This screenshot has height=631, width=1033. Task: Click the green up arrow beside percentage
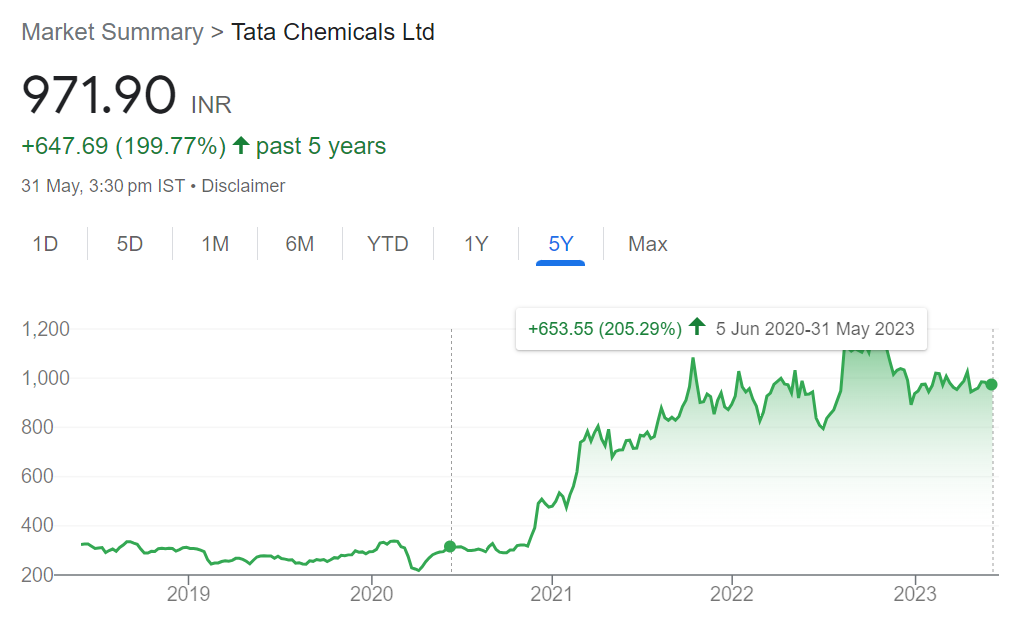[x=241, y=146]
